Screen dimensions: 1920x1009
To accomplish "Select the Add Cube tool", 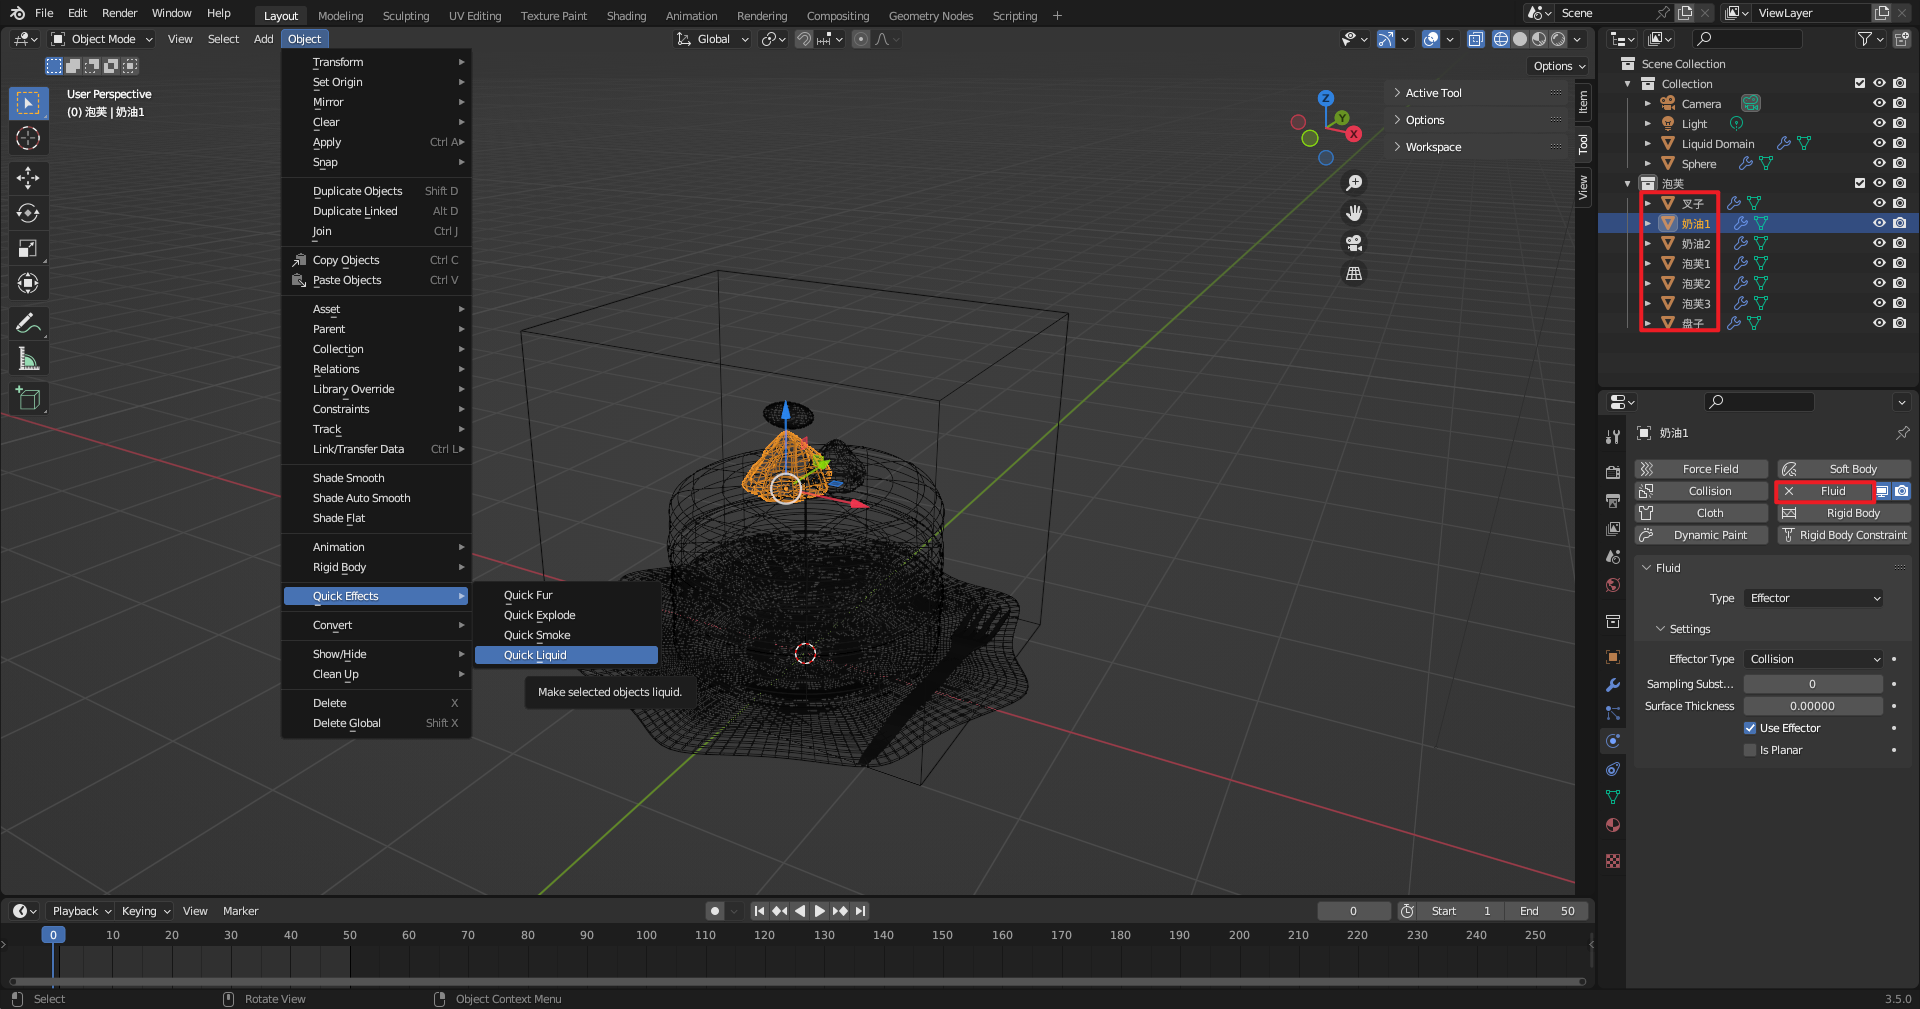I will coord(28,398).
